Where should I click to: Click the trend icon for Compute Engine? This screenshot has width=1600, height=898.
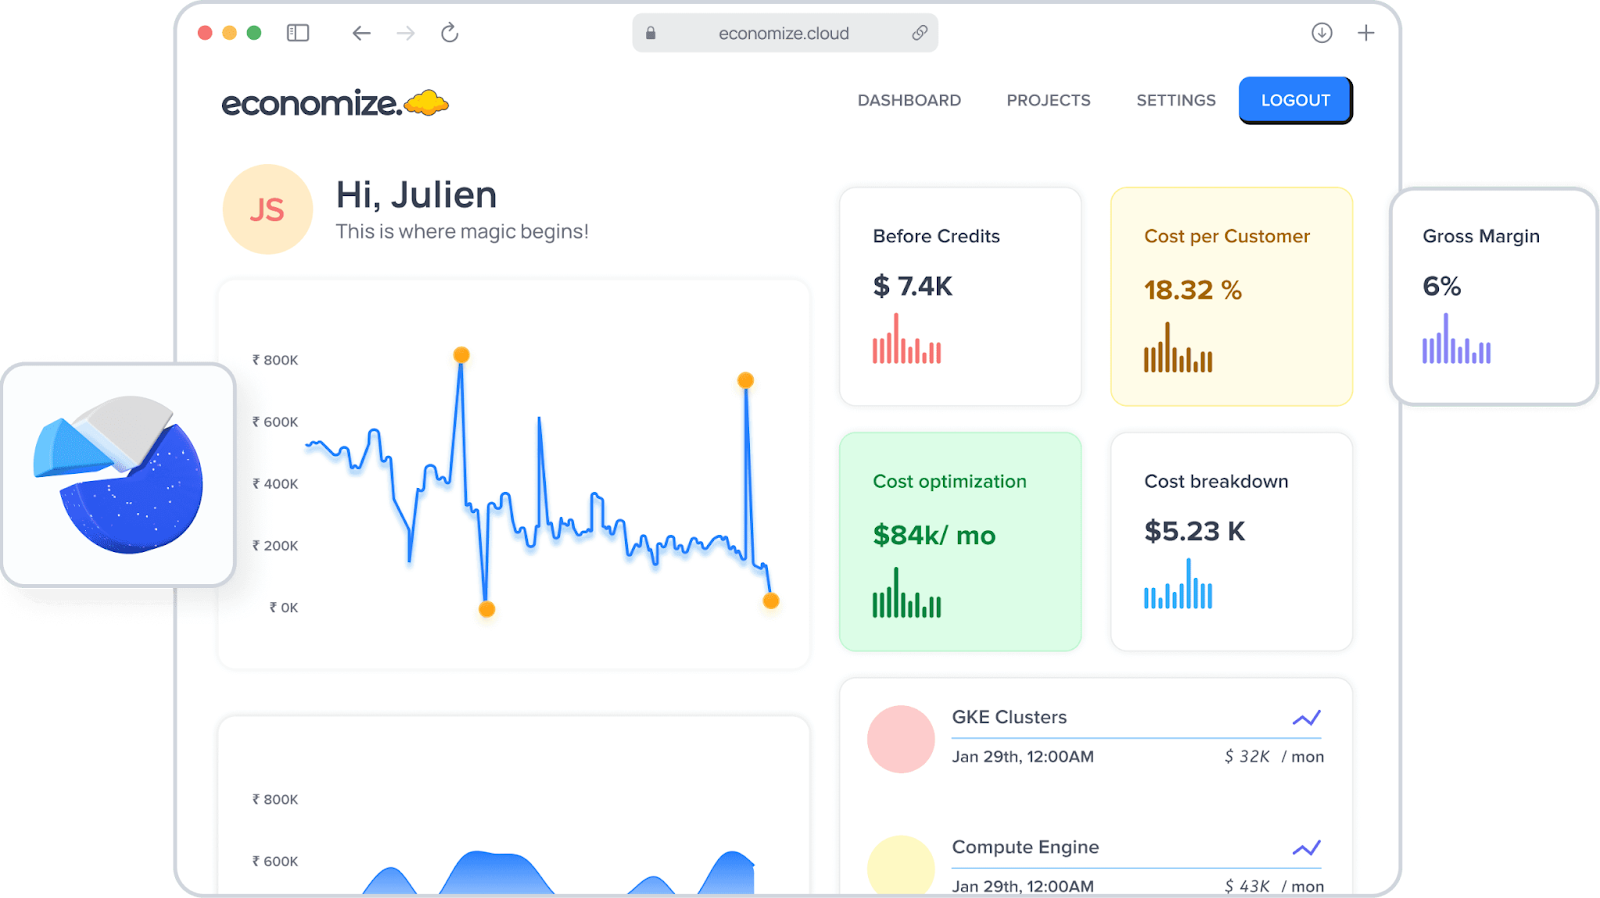click(x=1307, y=848)
